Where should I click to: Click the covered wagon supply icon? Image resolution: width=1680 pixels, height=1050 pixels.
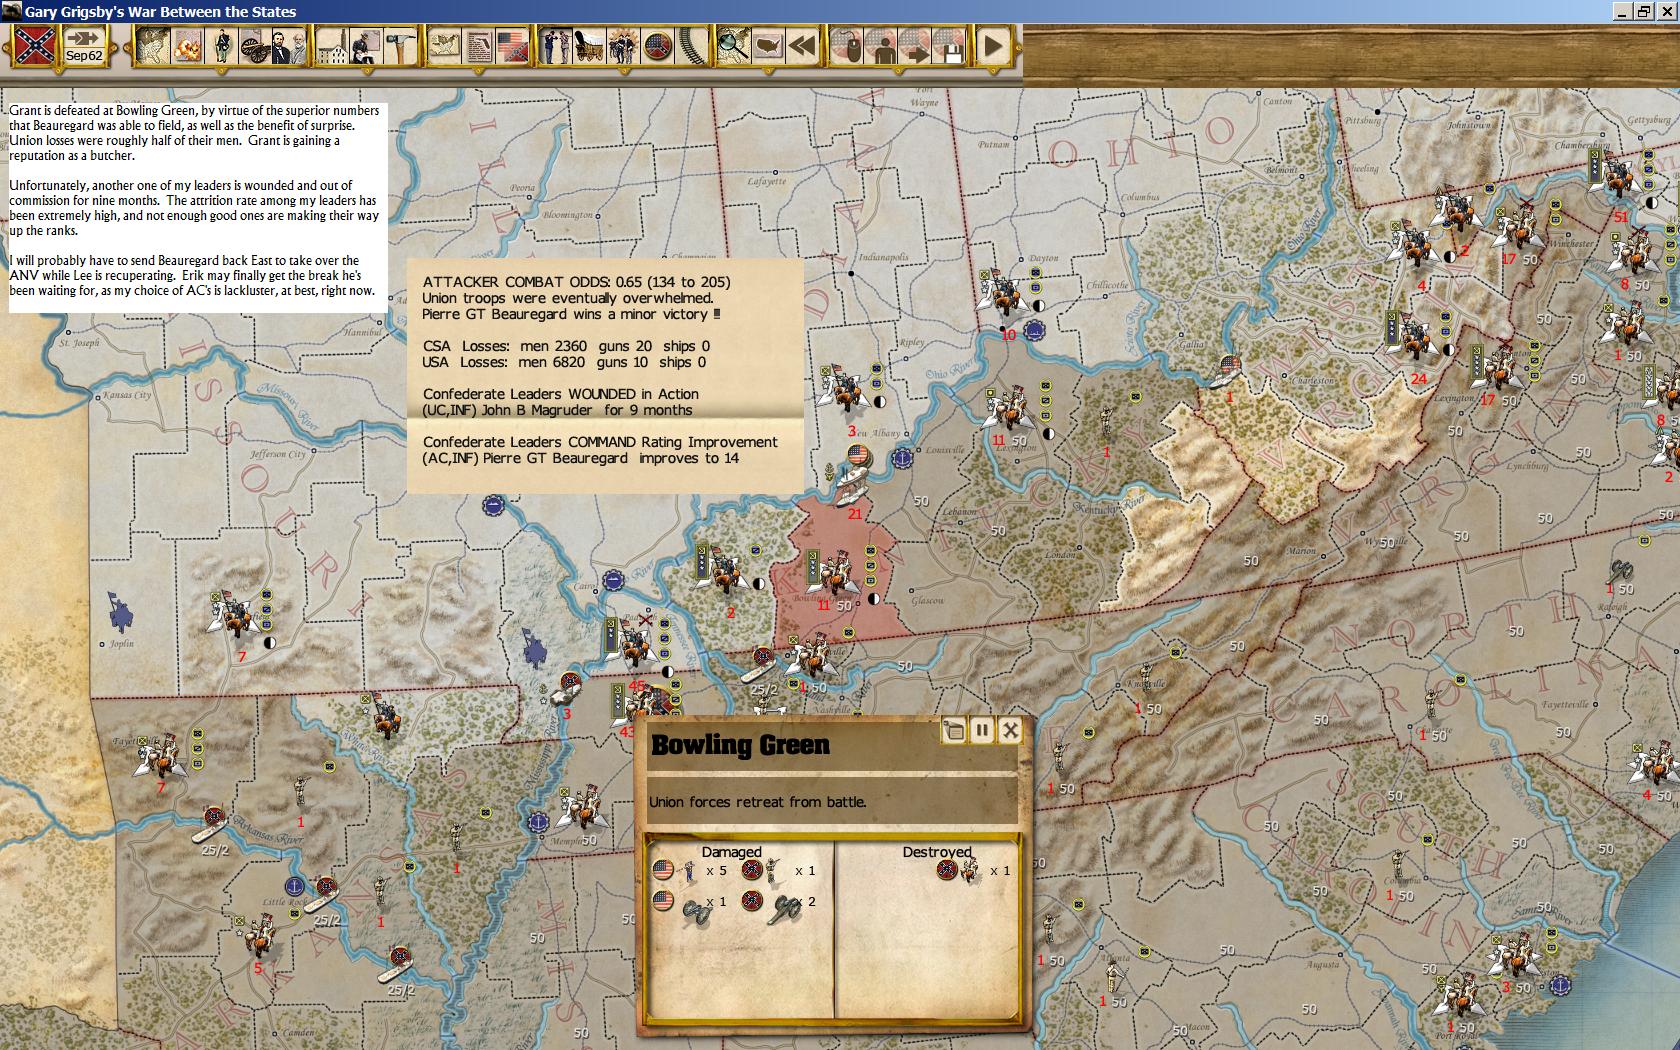tap(589, 46)
